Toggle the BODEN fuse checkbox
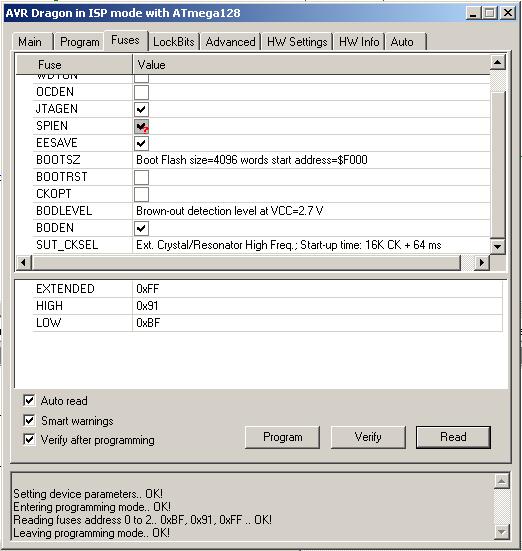 (141, 228)
